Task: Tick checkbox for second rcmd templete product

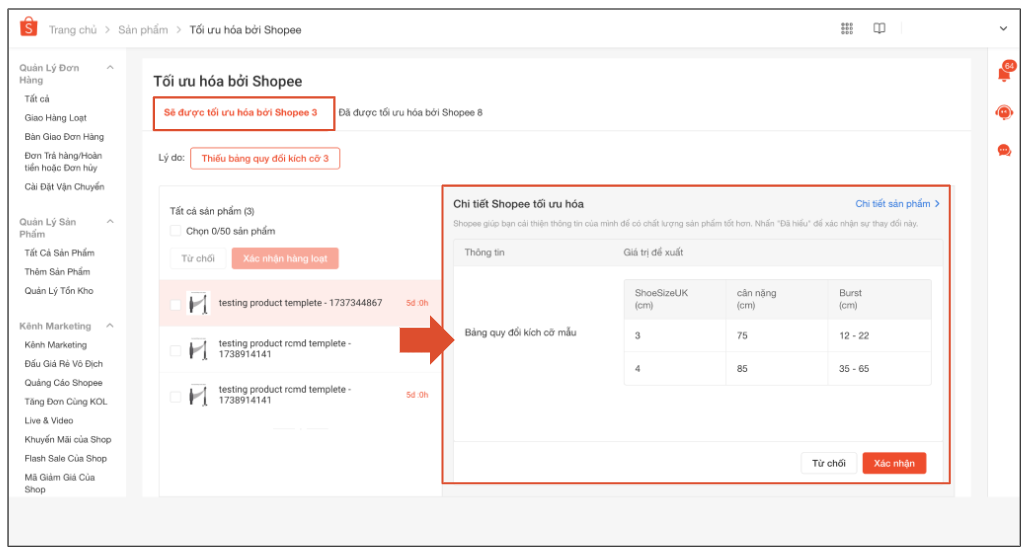Action: pos(176,351)
